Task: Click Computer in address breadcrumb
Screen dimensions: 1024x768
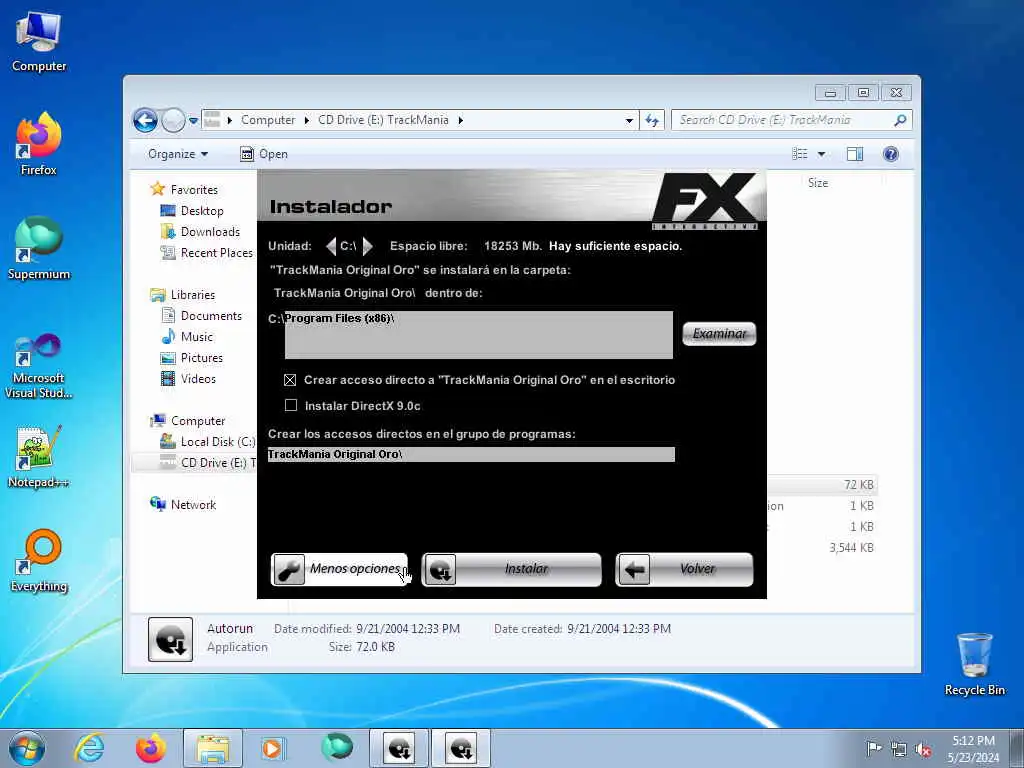Action: (268, 120)
